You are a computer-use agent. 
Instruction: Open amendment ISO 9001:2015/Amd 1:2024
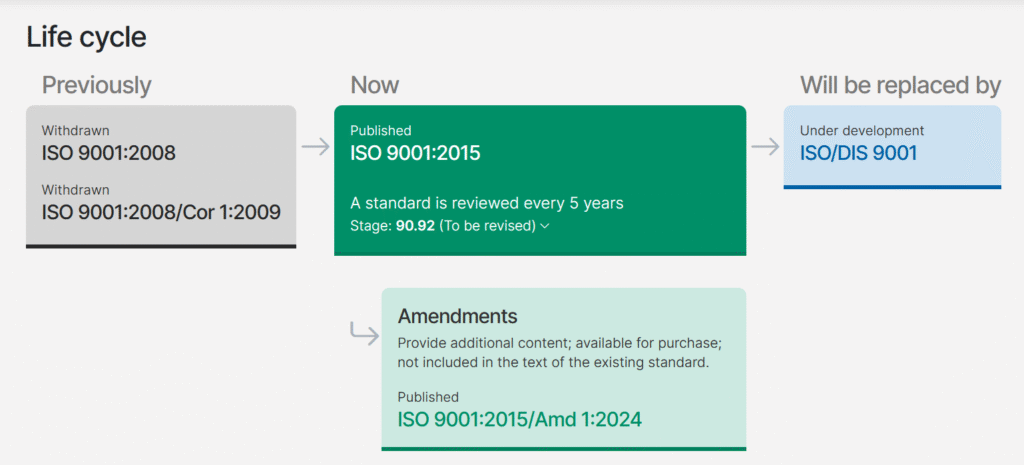519,420
